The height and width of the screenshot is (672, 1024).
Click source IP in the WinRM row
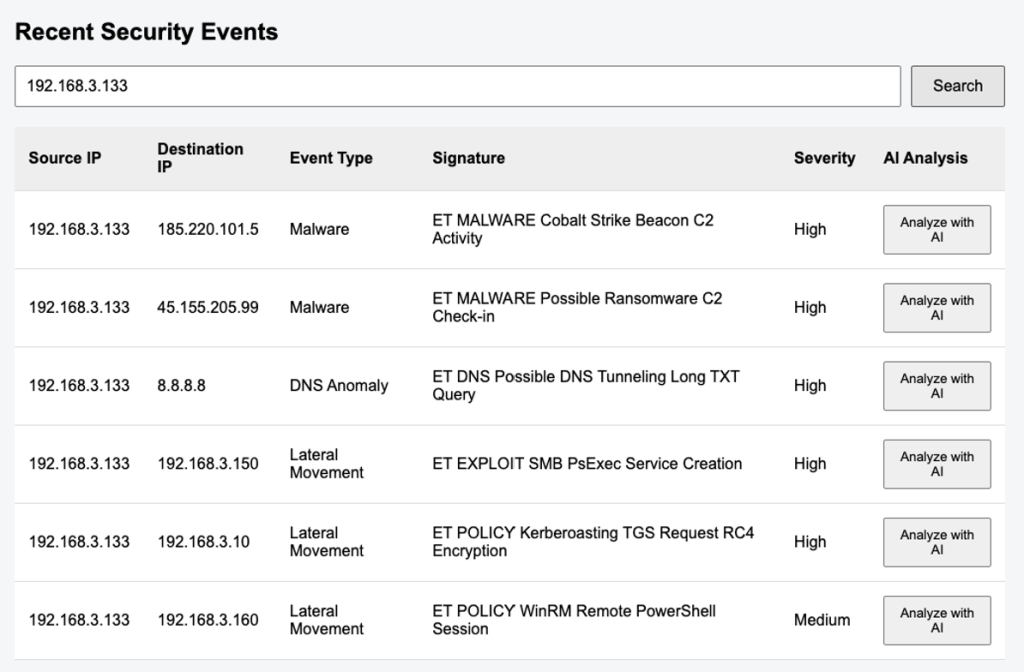tap(79, 620)
